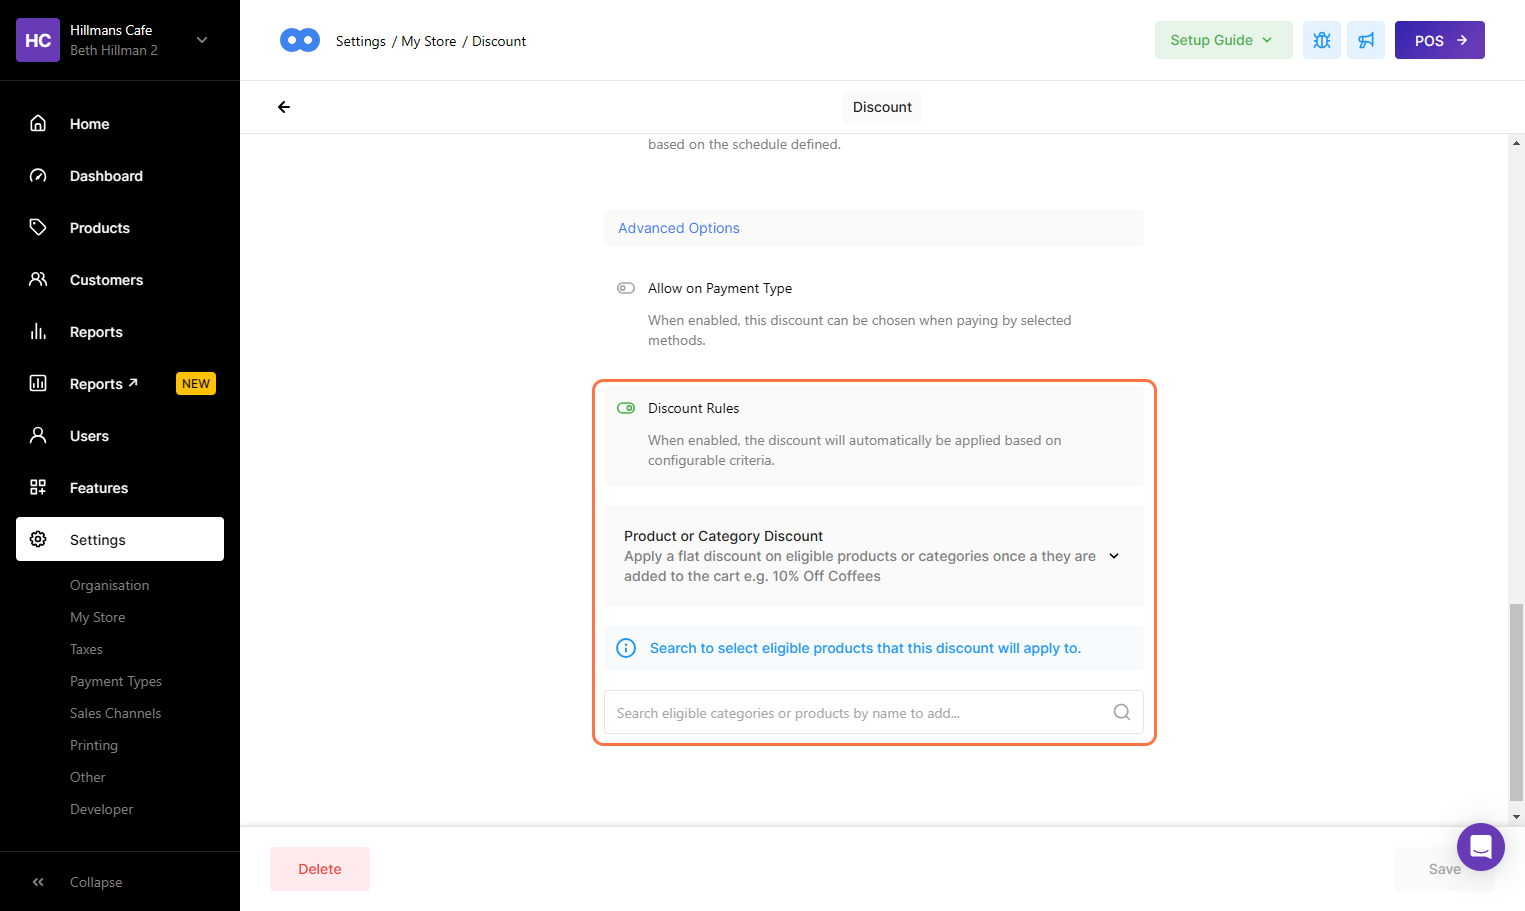Screen dimensions: 1525x911
Task: Click the Advanced Options link
Action: pos(678,228)
